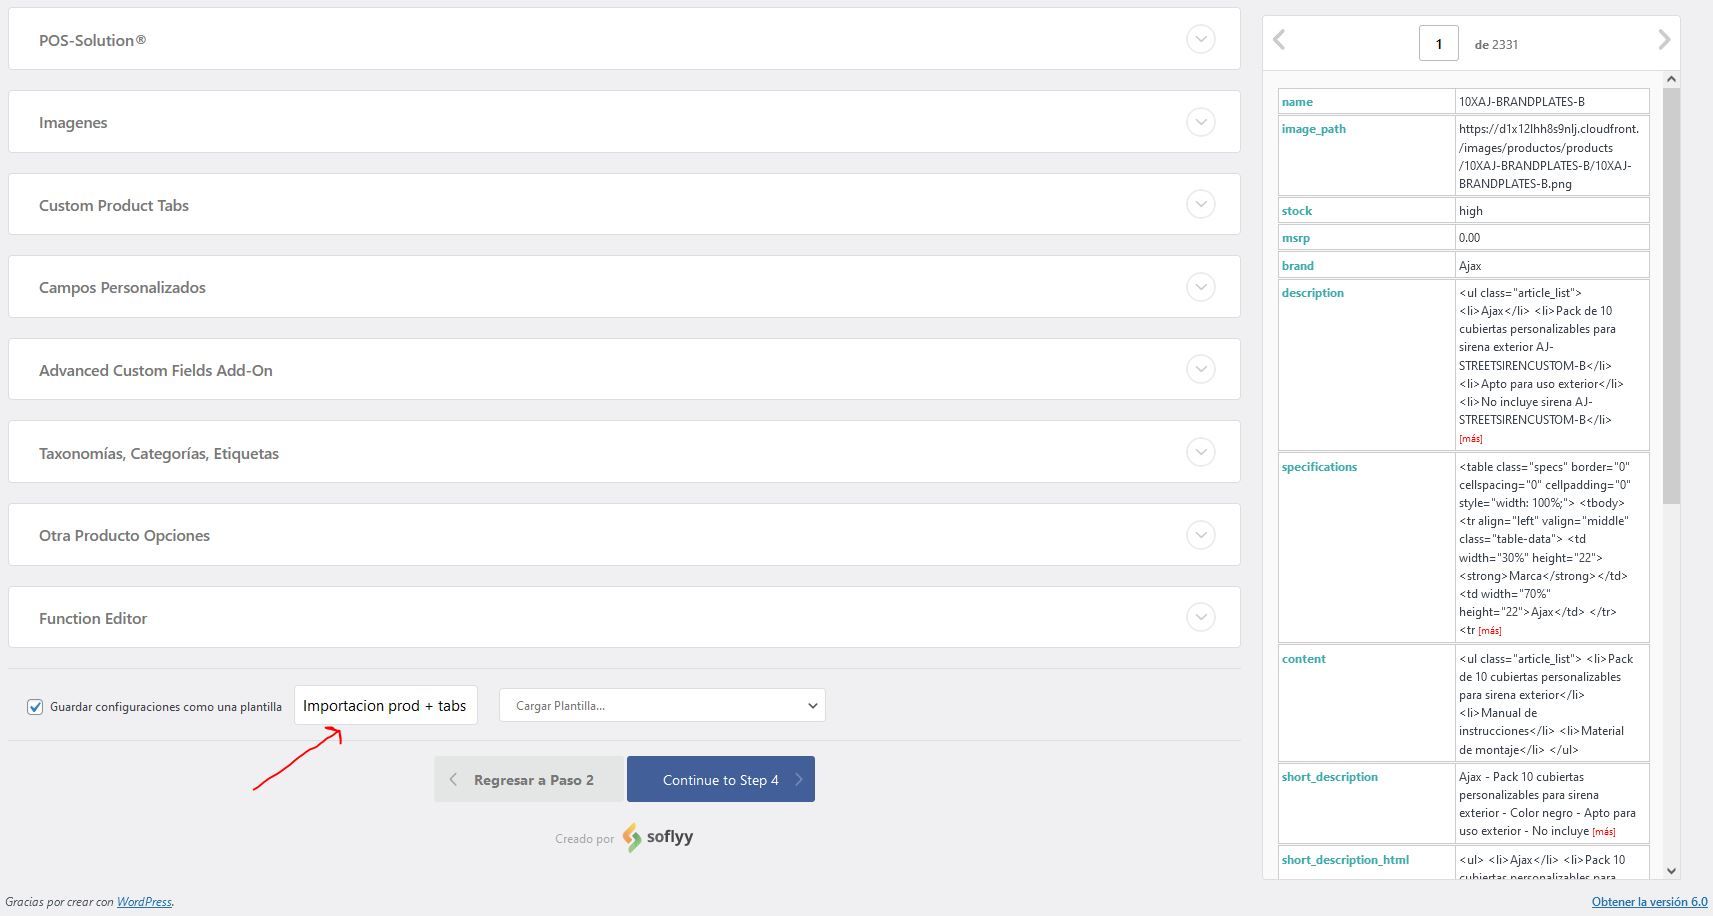The width and height of the screenshot is (1713, 916).
Task: Click the Otra Producto Opciones title
Action: (x=125, y=535)
